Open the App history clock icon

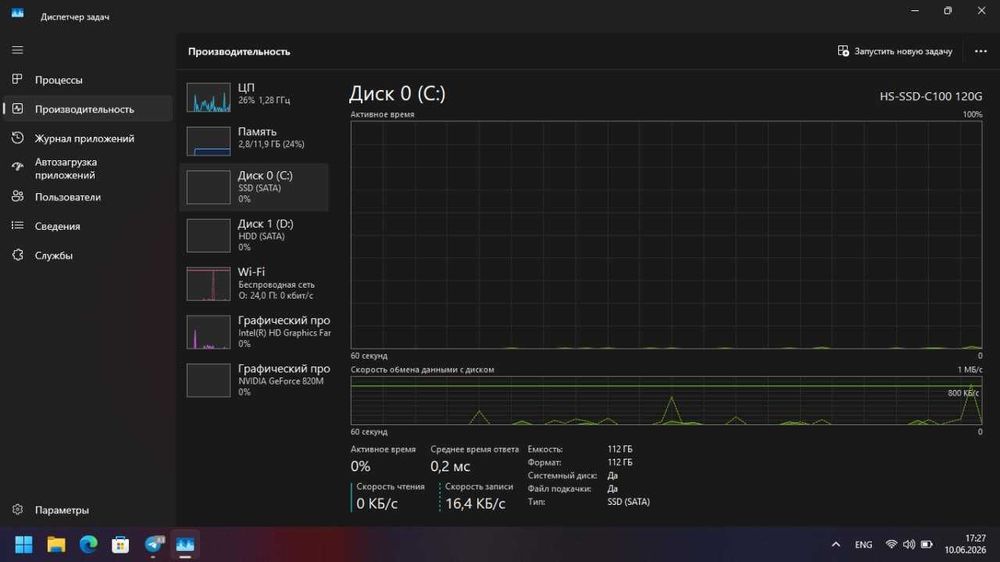click(x=17, y=138)
